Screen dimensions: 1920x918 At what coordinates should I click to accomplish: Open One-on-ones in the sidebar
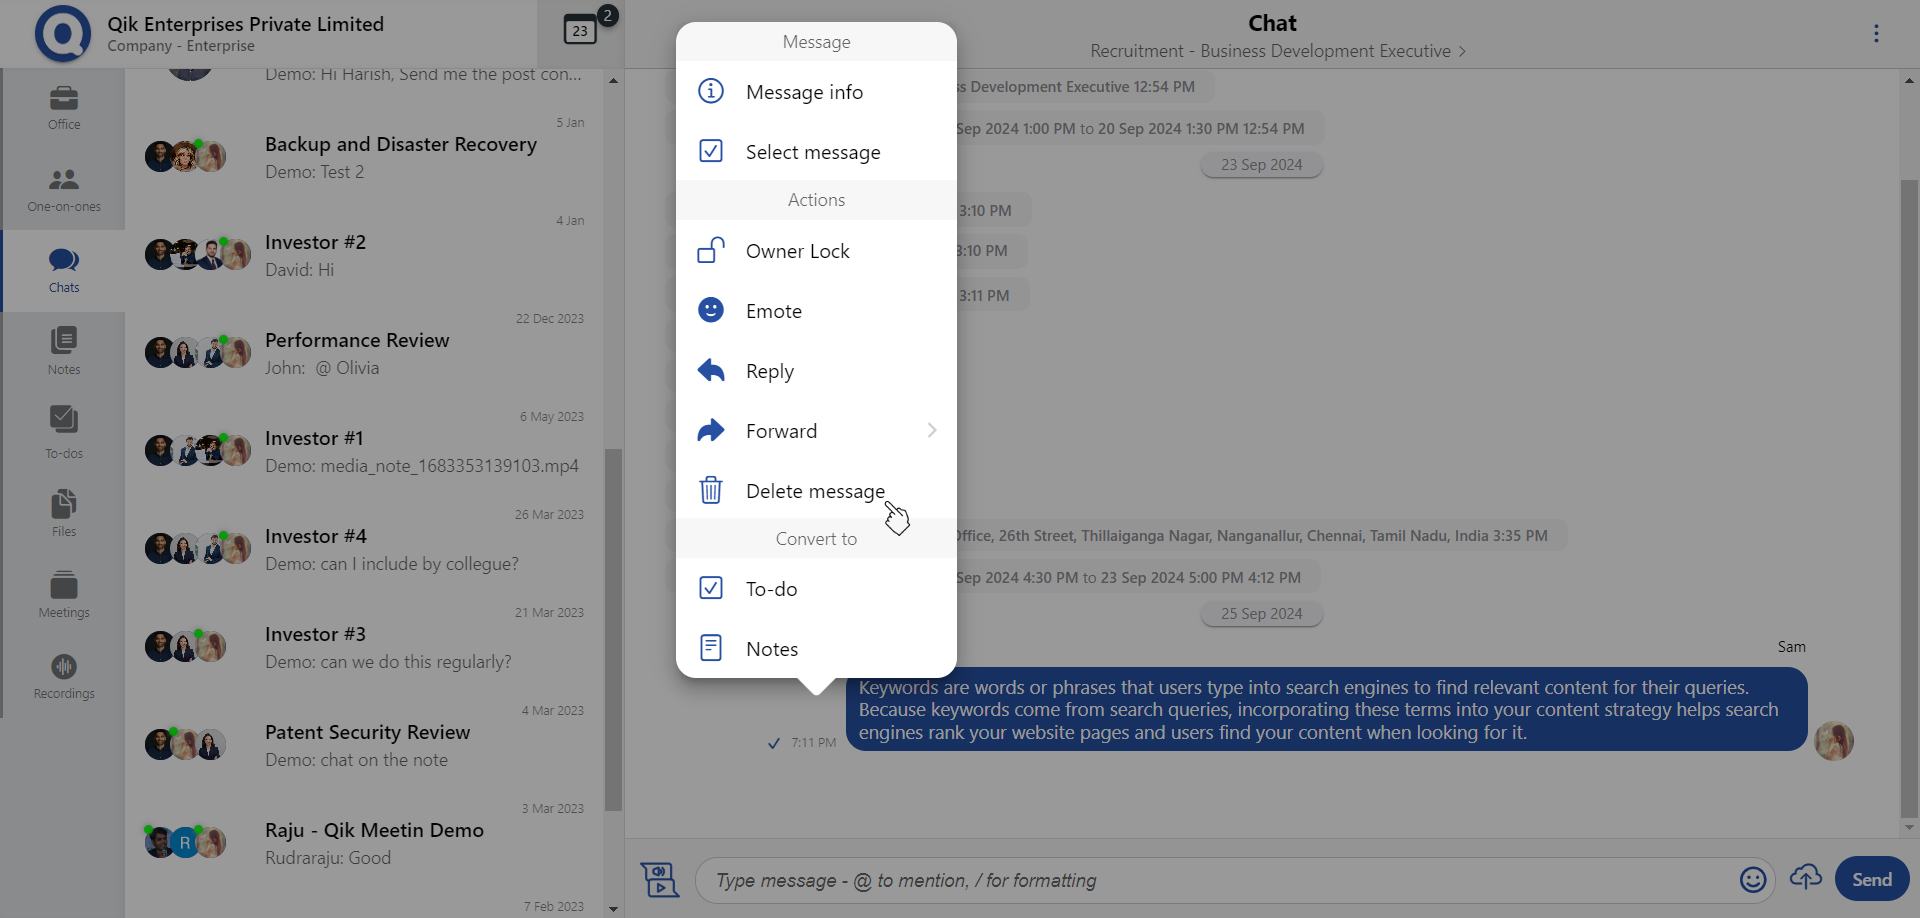(x=64, y=190)
